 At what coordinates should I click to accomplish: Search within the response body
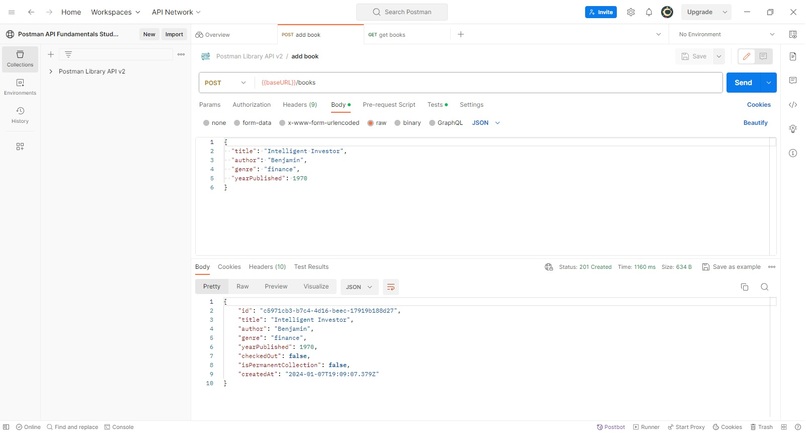point(764,287)
